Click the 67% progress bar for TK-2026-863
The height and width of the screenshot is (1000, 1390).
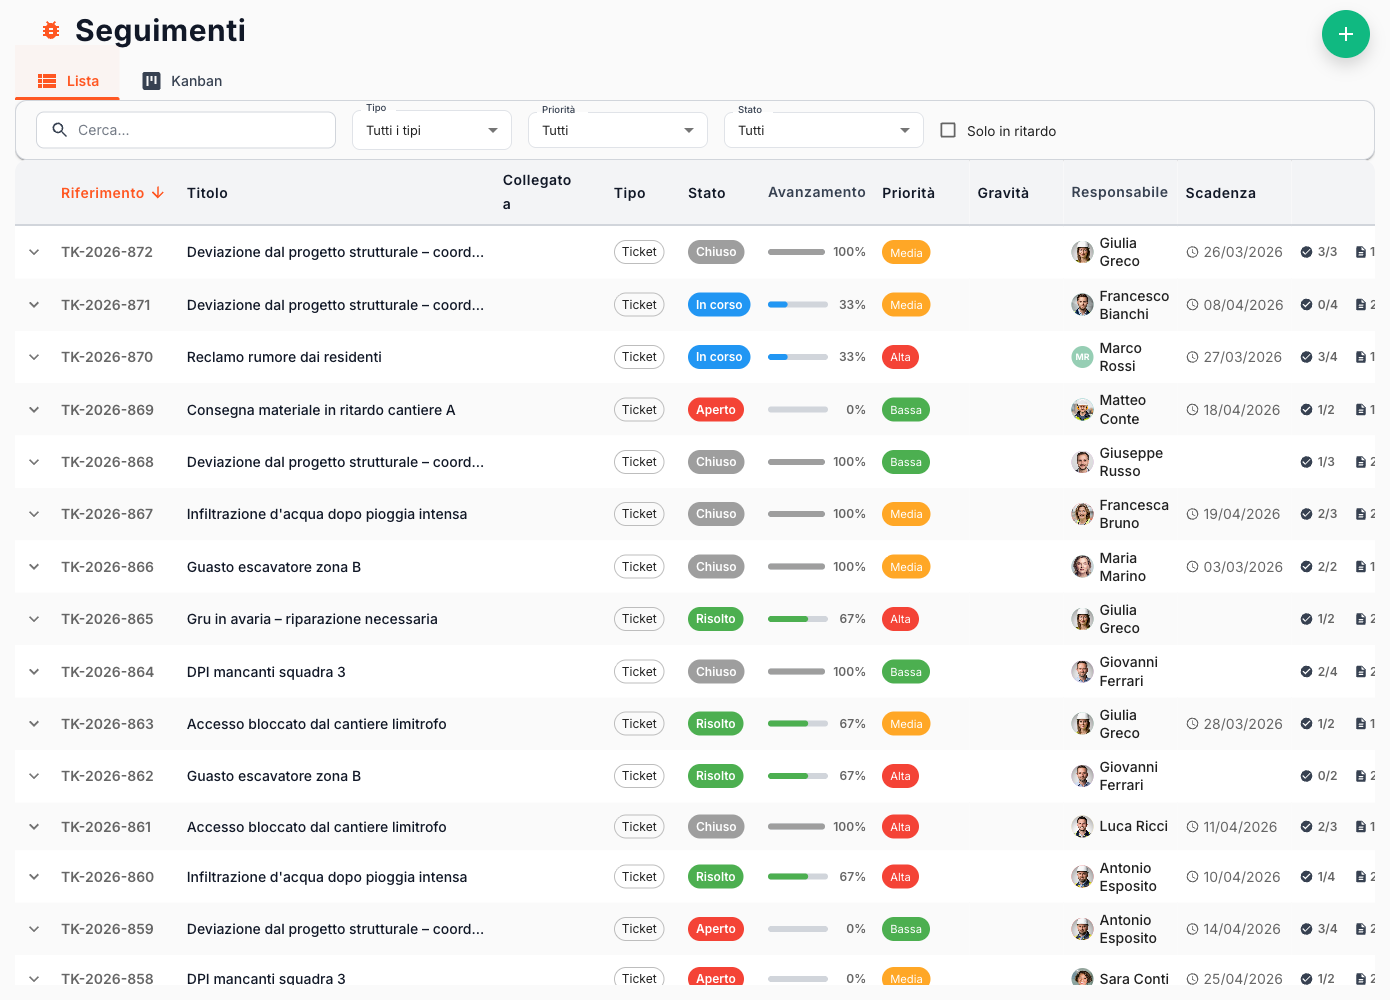(797, 724)
